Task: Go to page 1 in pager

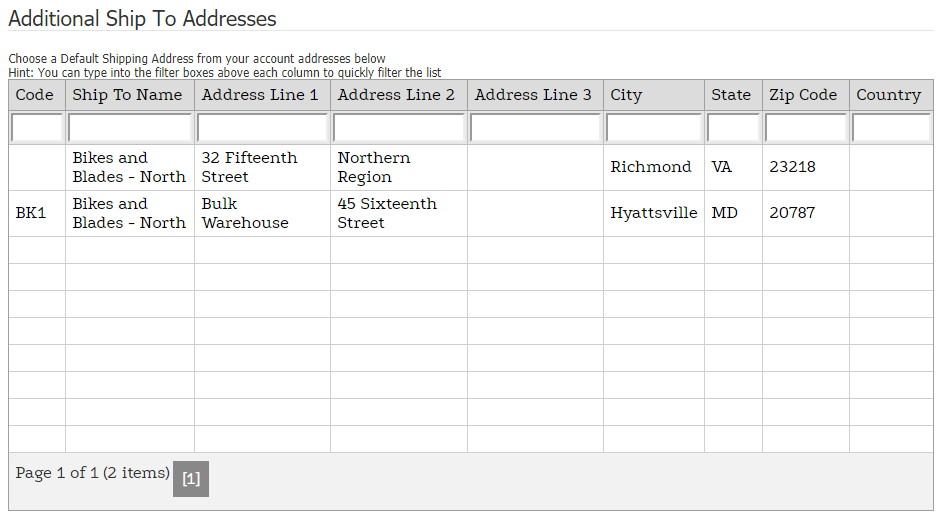Action: coord(191,479)
